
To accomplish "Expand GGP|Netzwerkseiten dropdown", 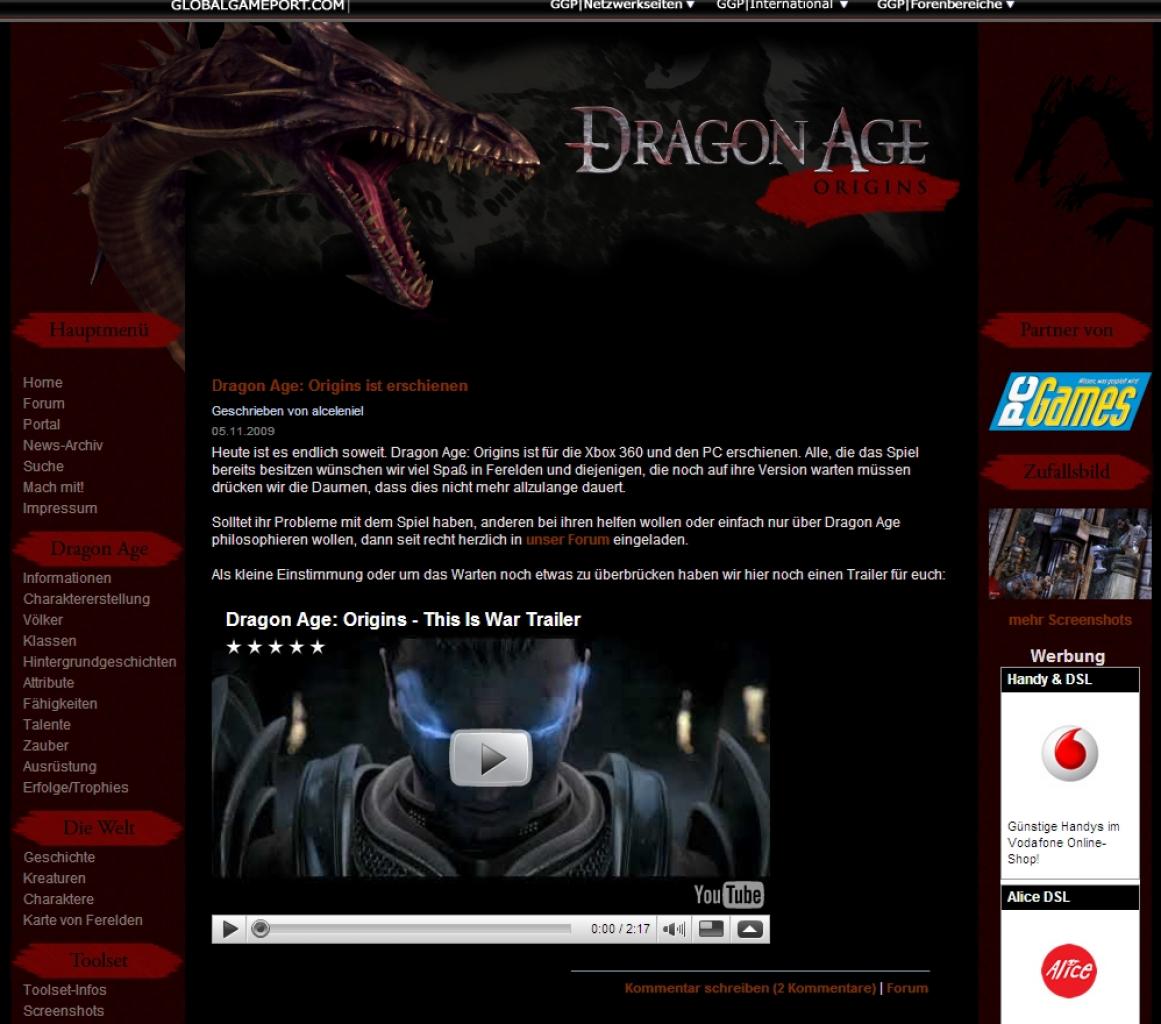I will (x=622, y=5).
